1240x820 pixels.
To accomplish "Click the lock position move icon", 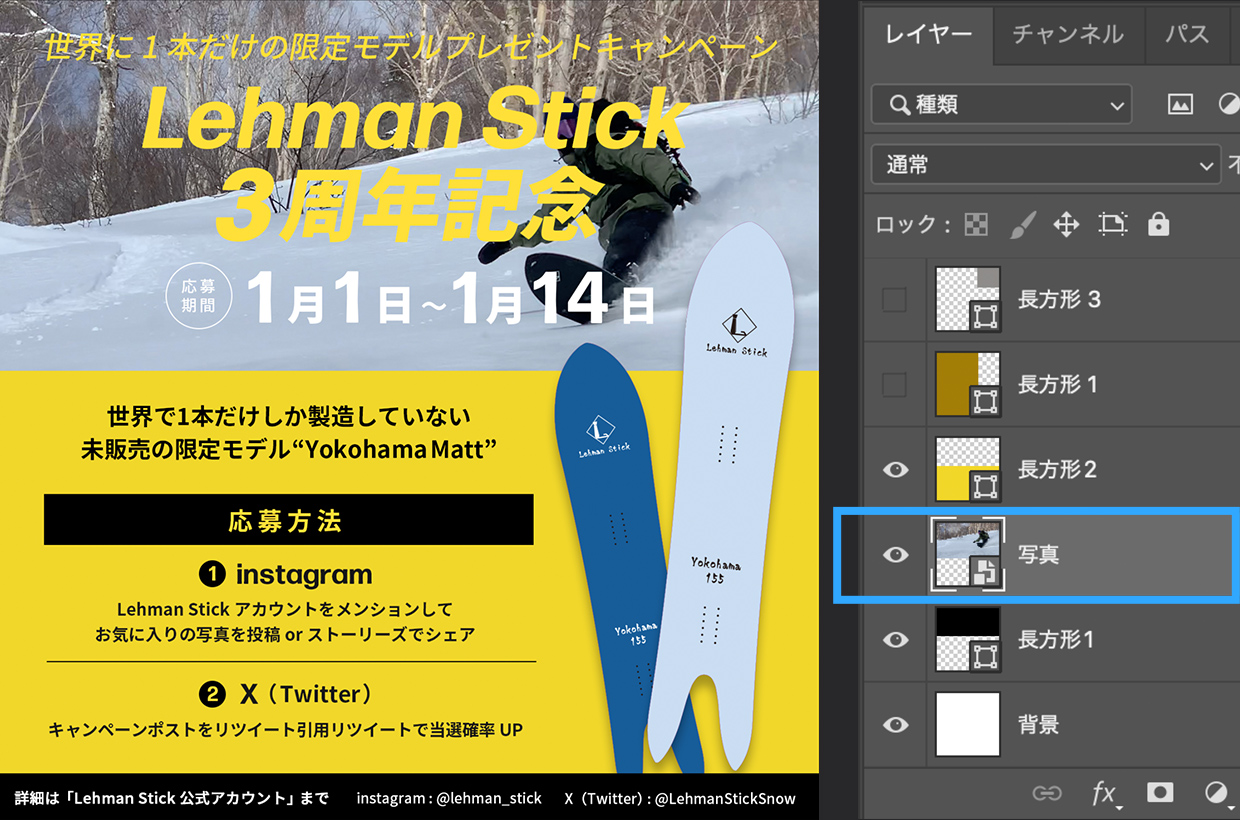I will click(1066, 224).
